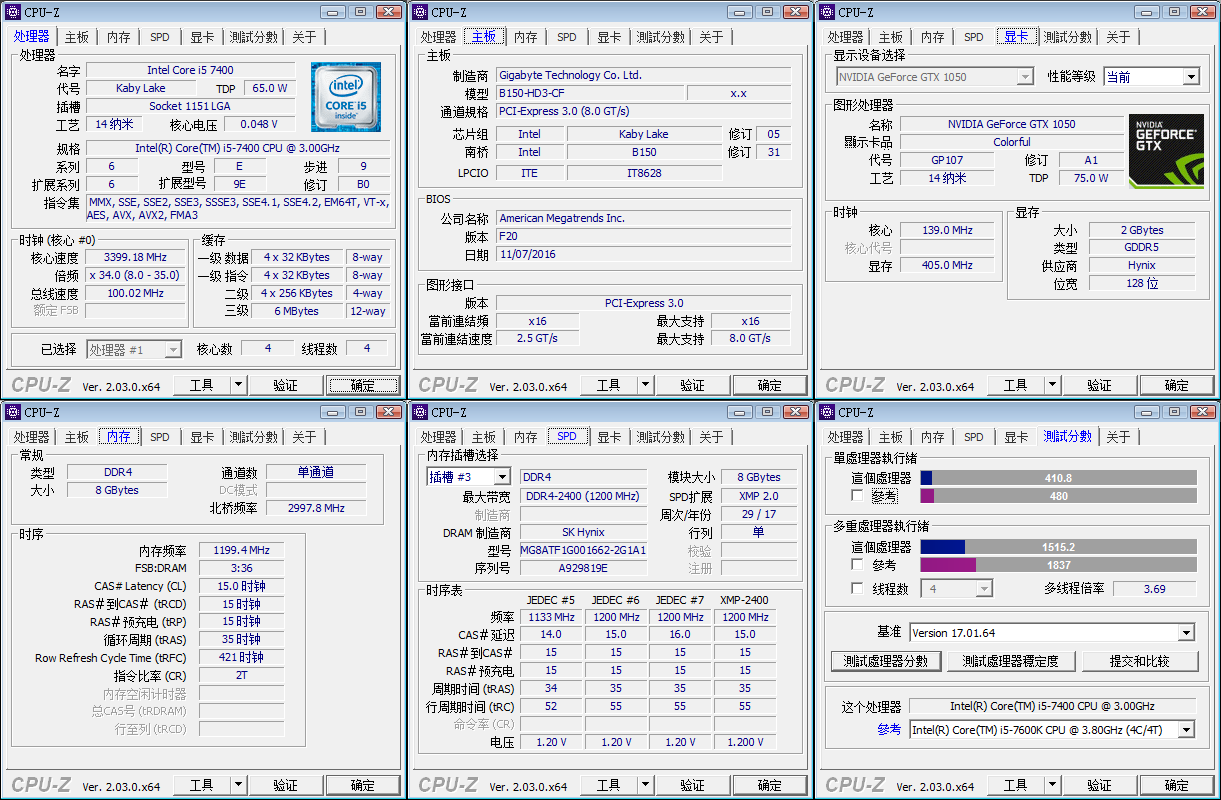Open the 处理器 #1 selection dropdown
The height and width of the screenshot is (800, 1221).
point(173,350)
